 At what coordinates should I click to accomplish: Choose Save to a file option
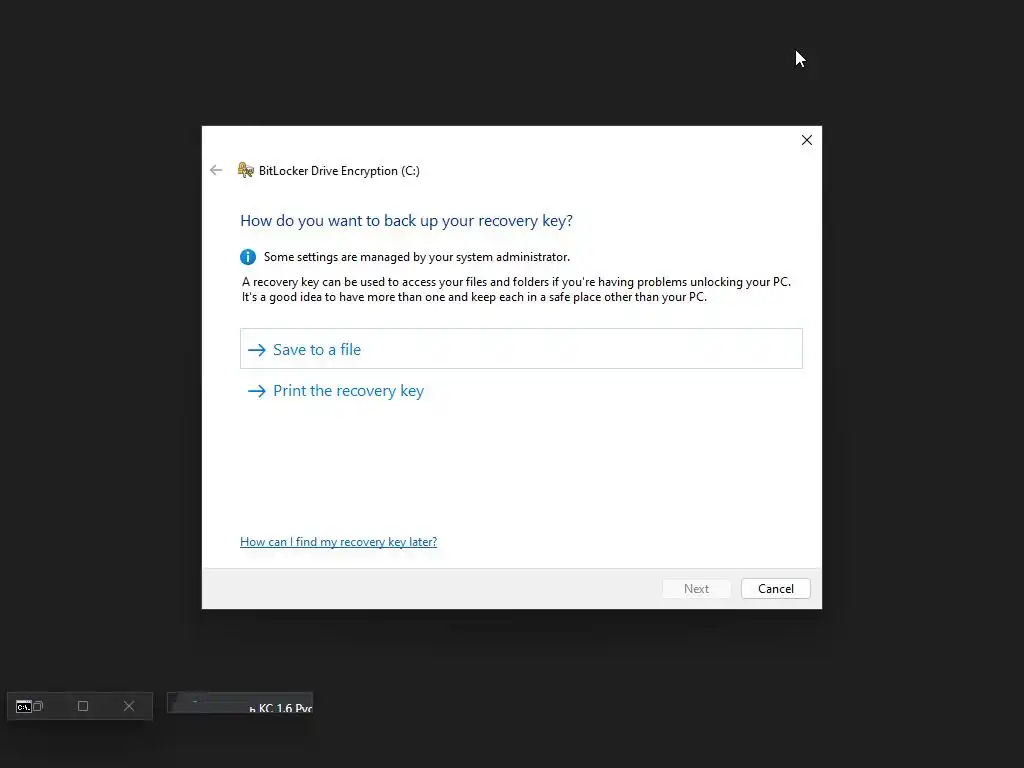coord(521,349)
